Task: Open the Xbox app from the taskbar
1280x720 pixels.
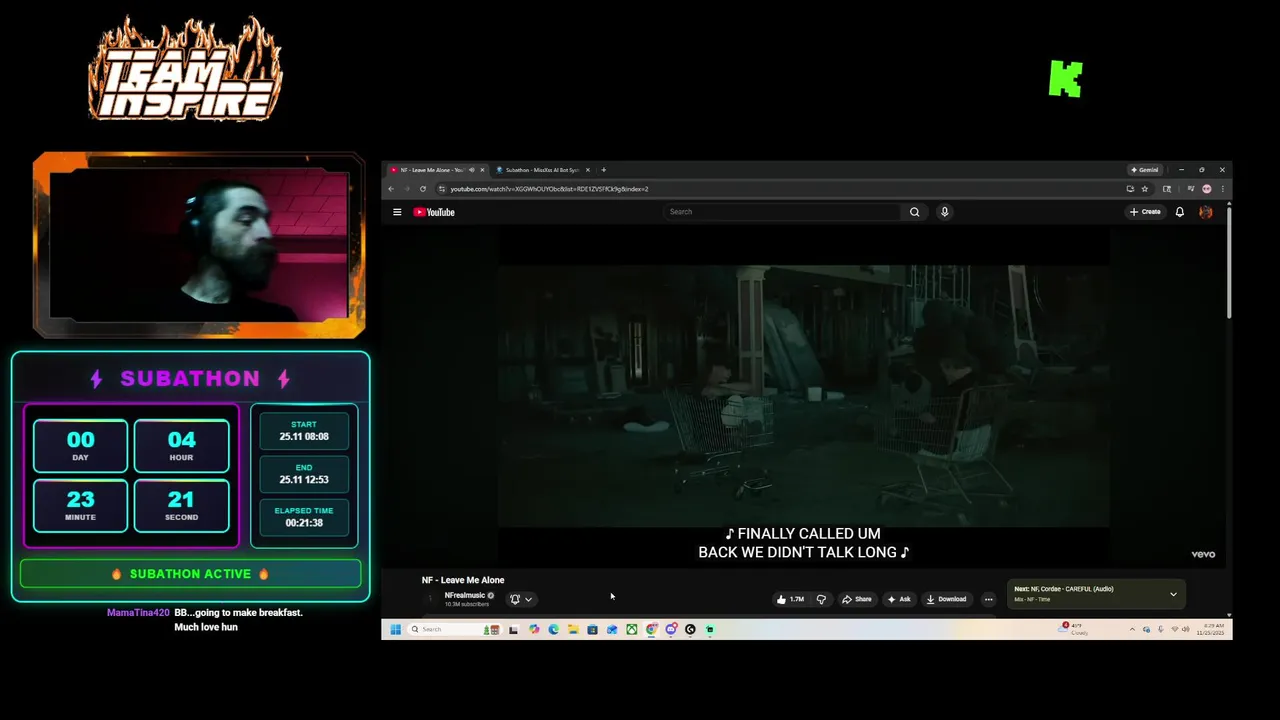Action: (632, 629)
